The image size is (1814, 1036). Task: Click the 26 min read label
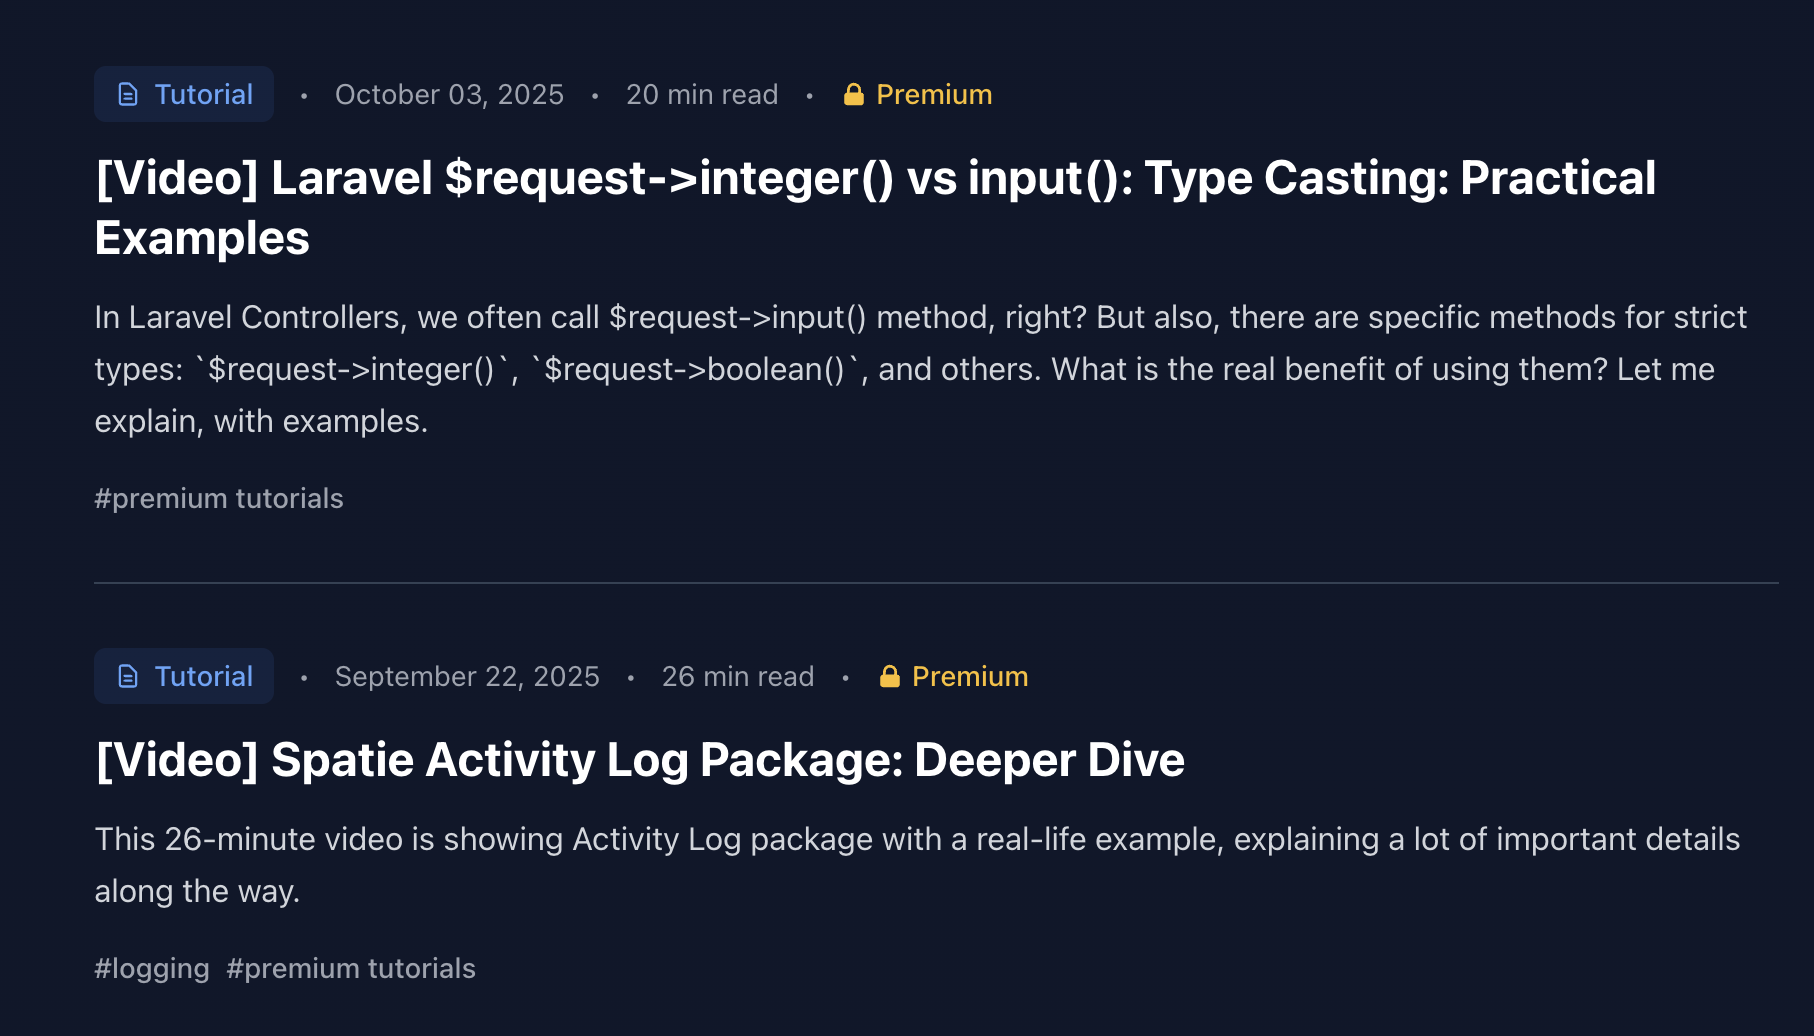click(738, 677)
